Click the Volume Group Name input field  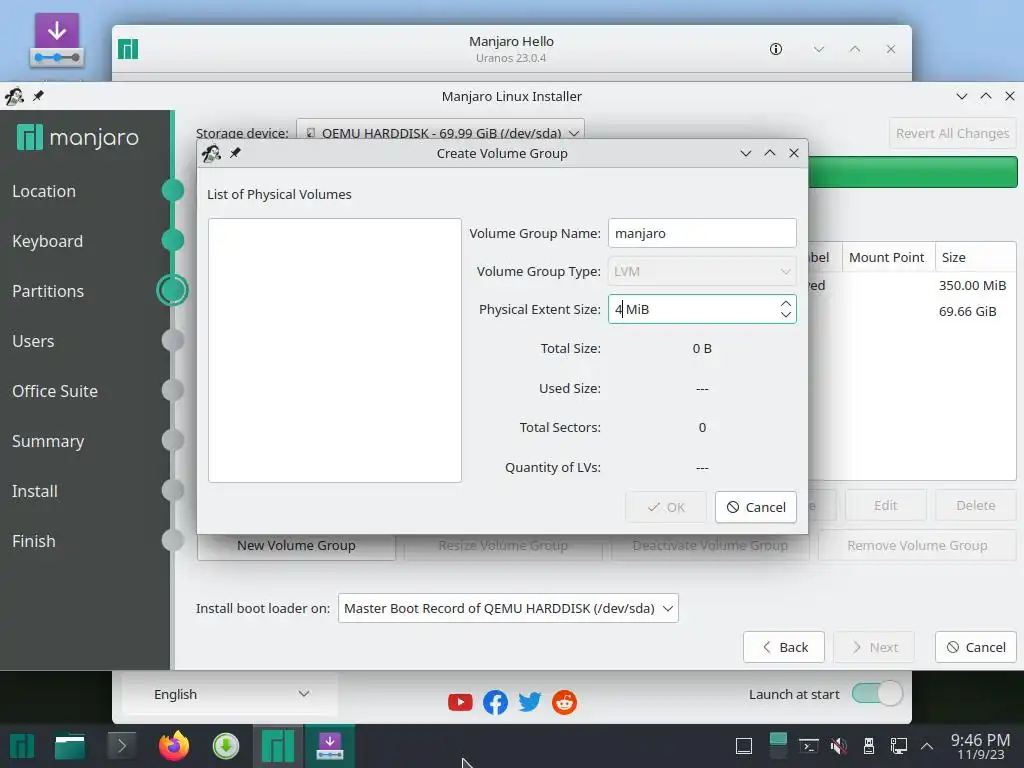coord(702,233)
